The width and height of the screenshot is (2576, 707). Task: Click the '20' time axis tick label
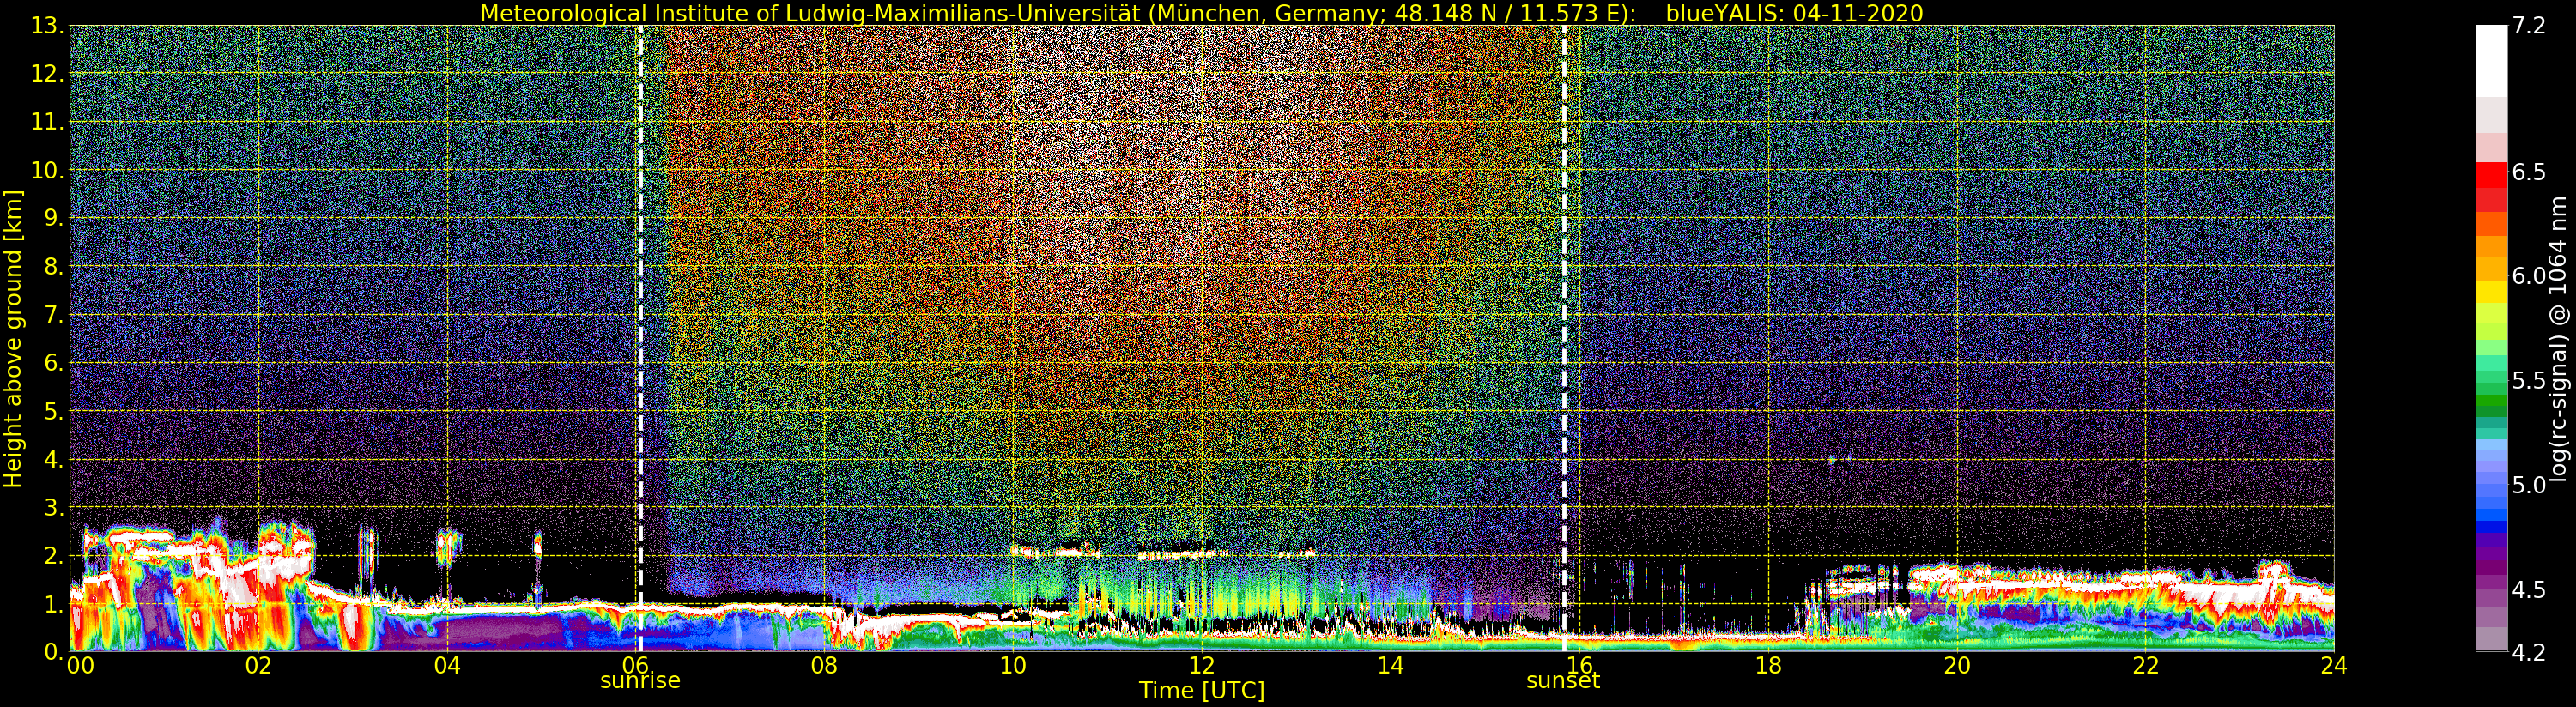1956,665
